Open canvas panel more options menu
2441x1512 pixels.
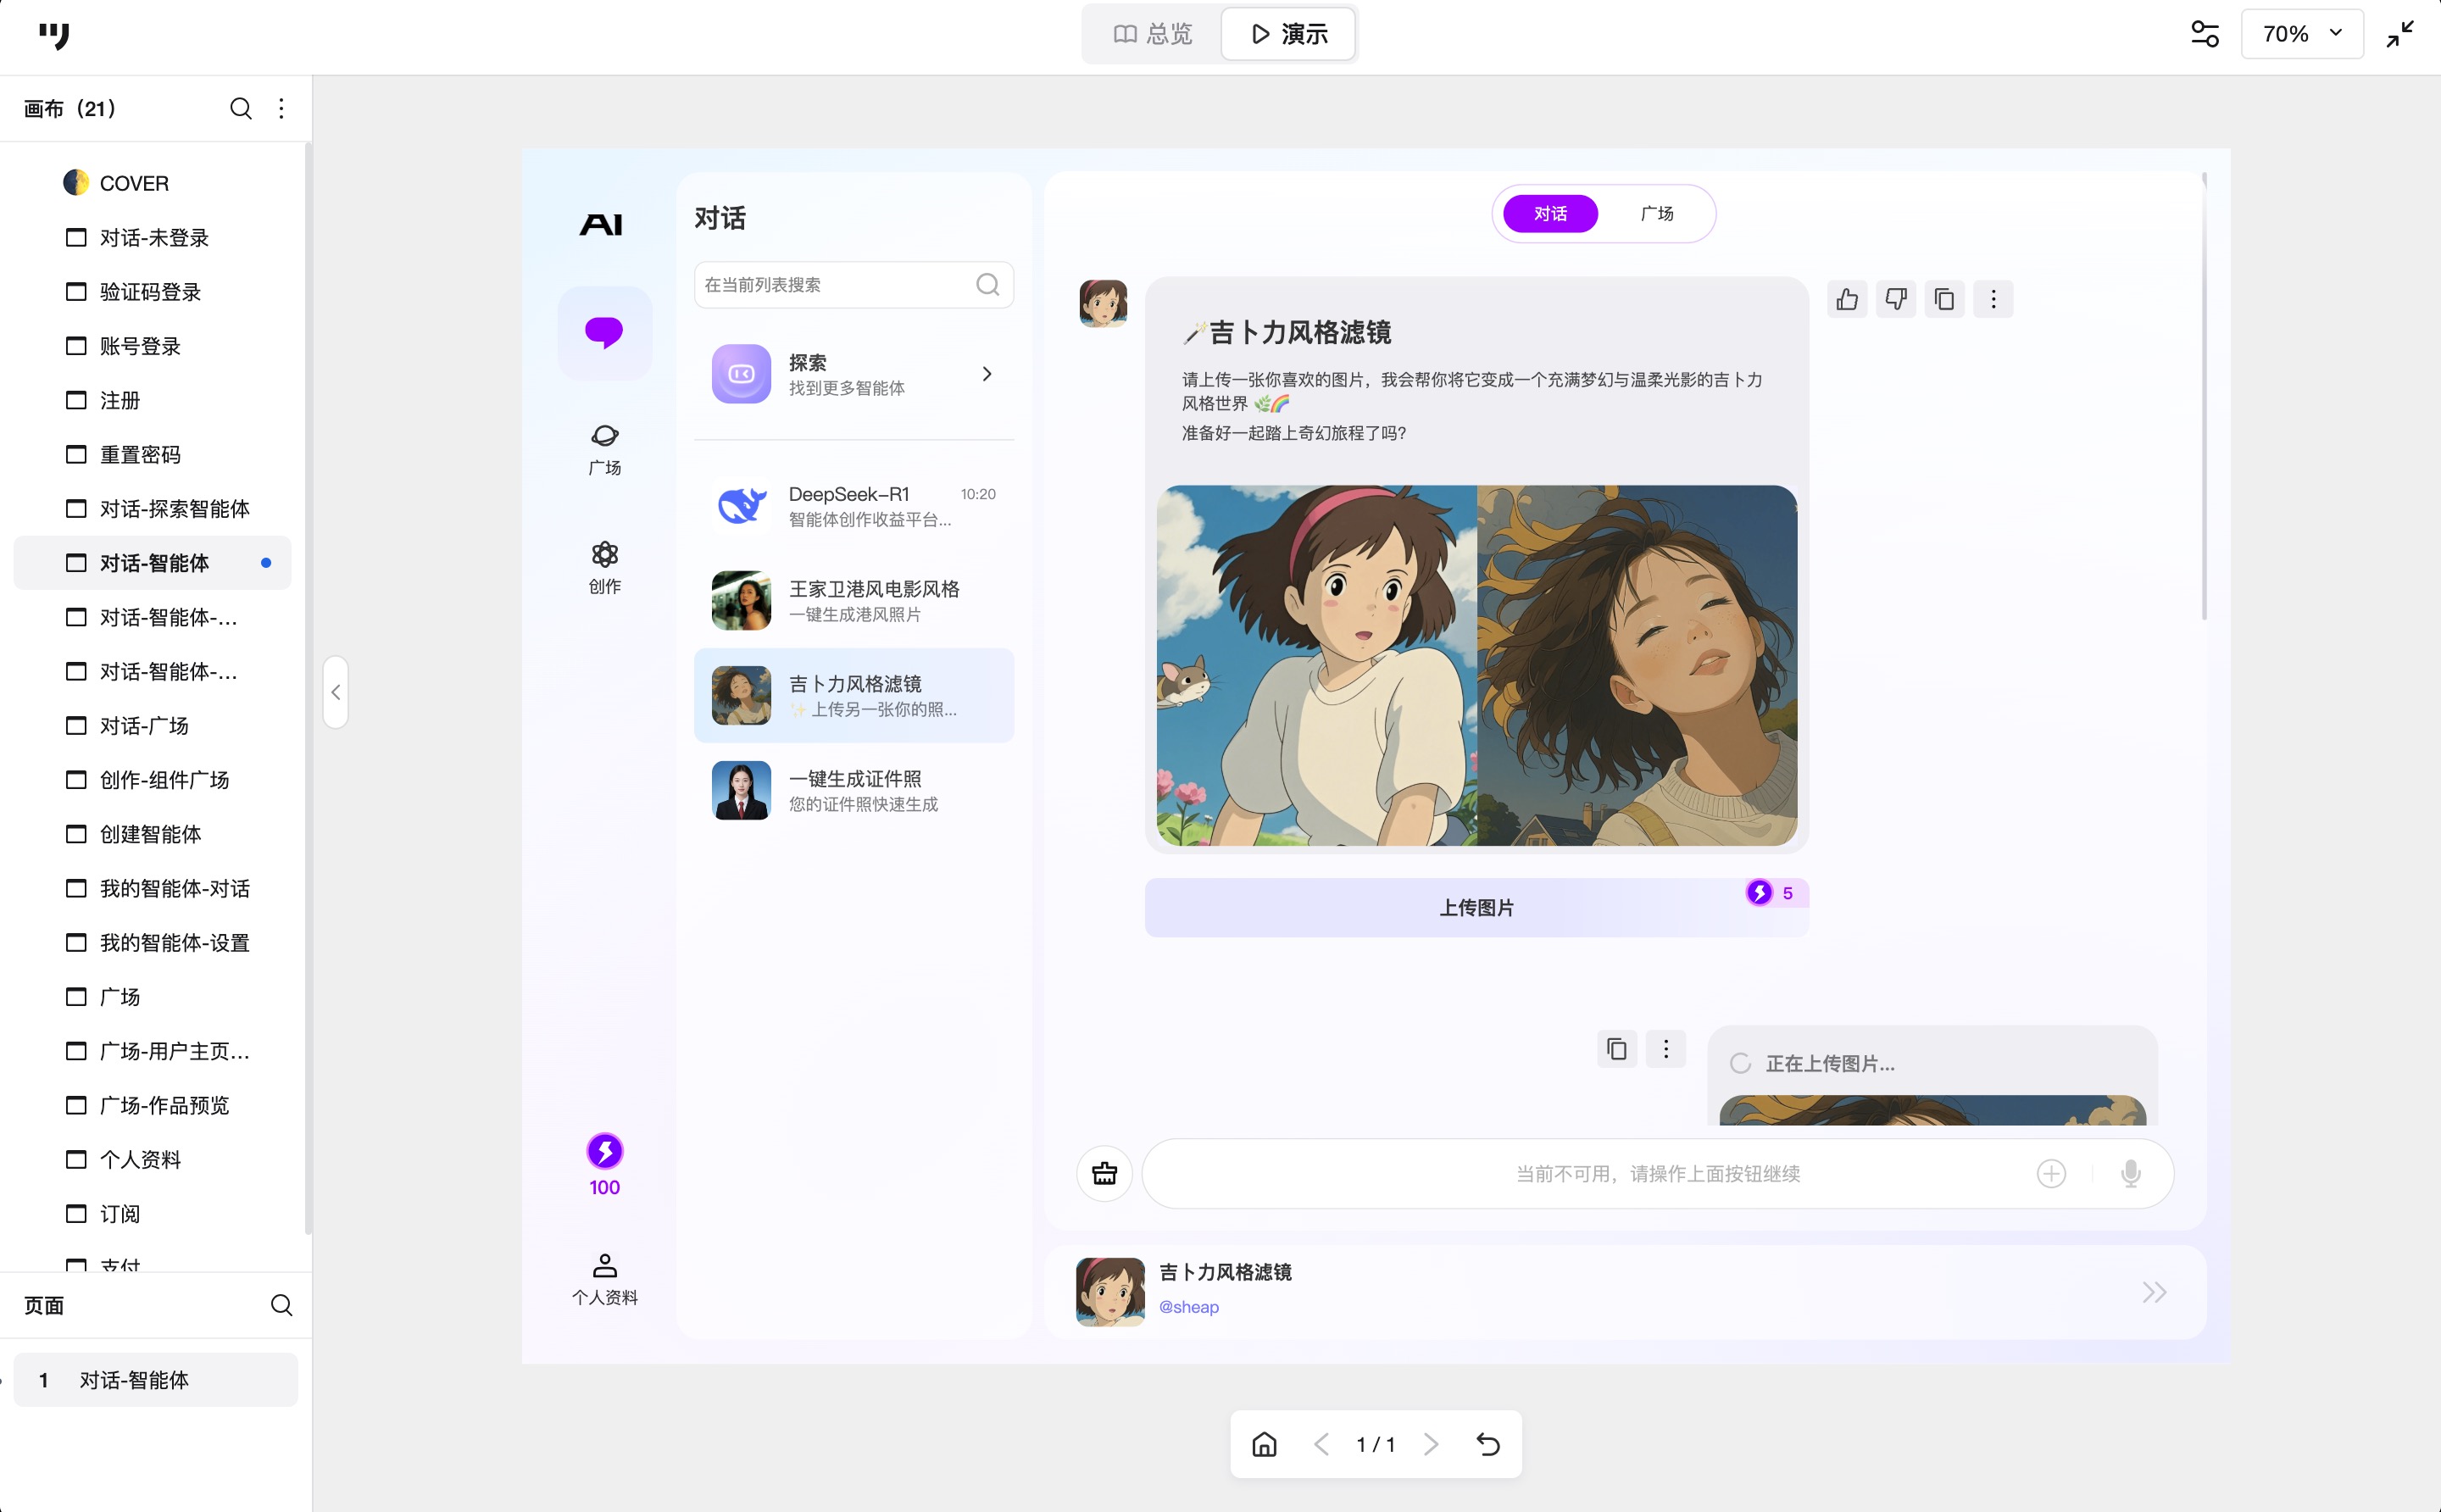click(x=281, y=108)
